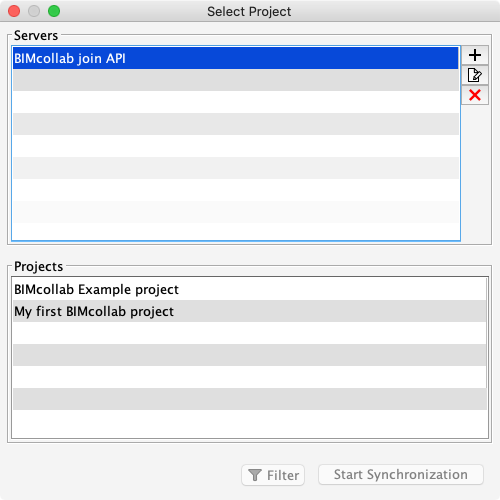This screenshot has height=500, width=500.
Task: Select My first BIMcollab project
Action: (x=249, y=311)
